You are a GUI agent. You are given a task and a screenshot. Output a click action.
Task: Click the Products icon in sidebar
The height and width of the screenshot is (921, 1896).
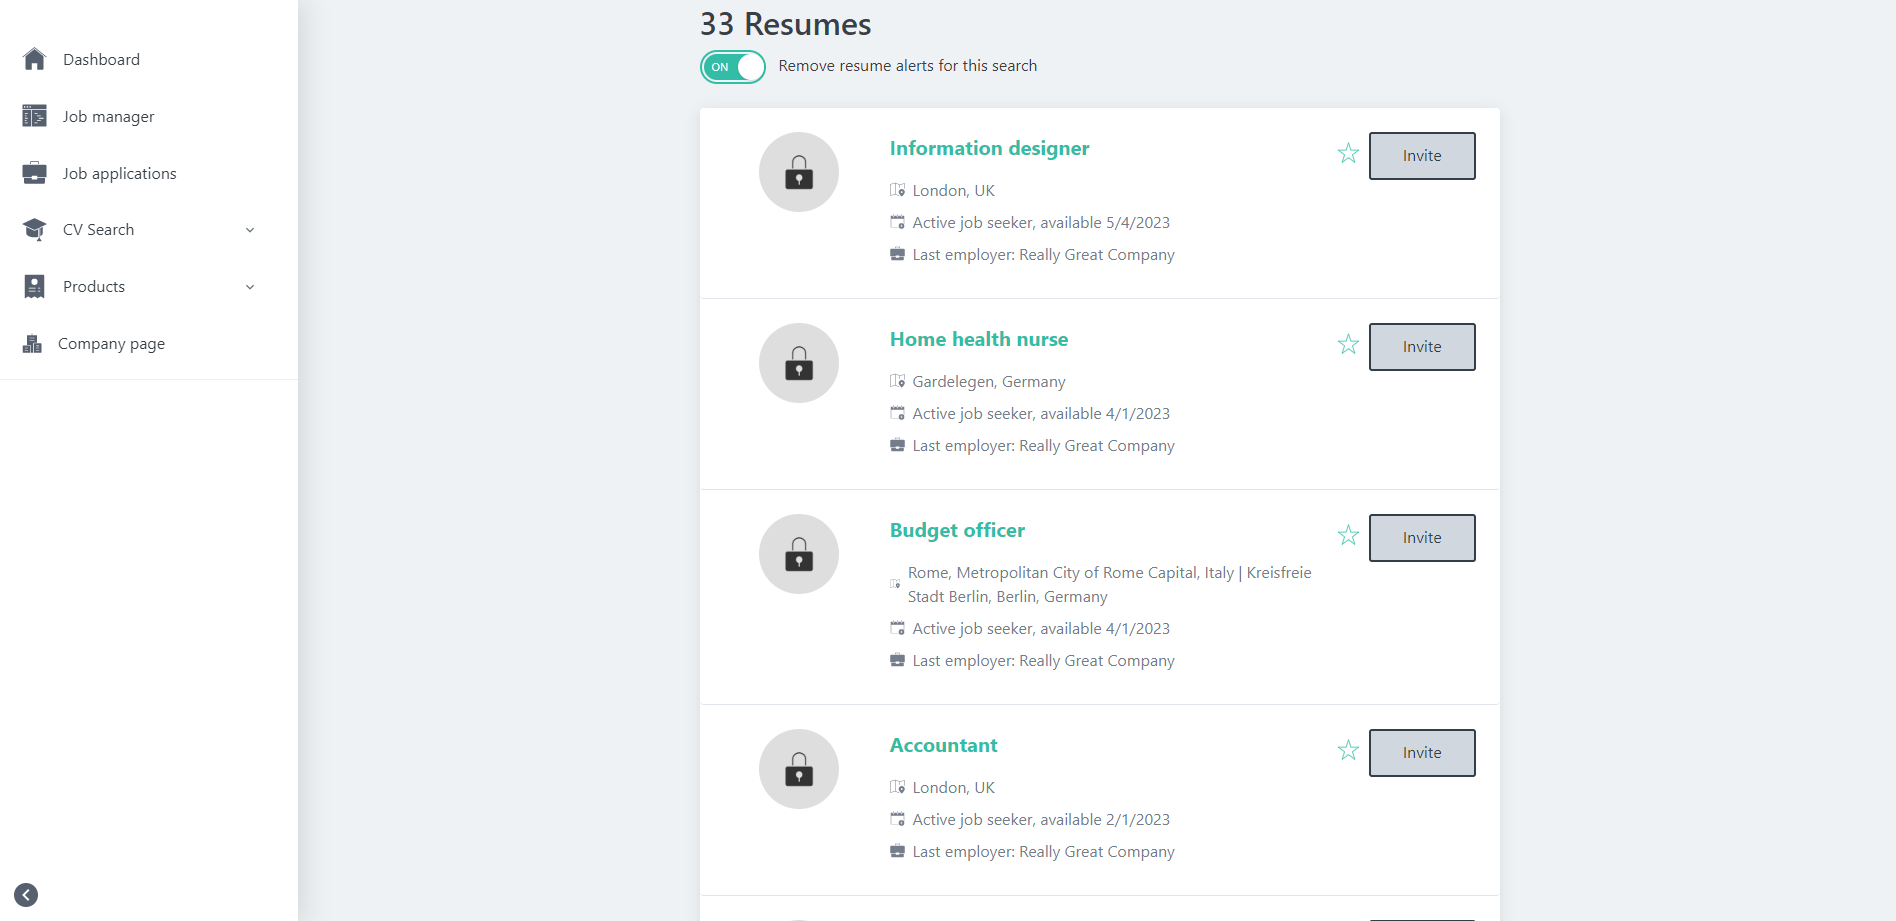(x=34, y=287)
